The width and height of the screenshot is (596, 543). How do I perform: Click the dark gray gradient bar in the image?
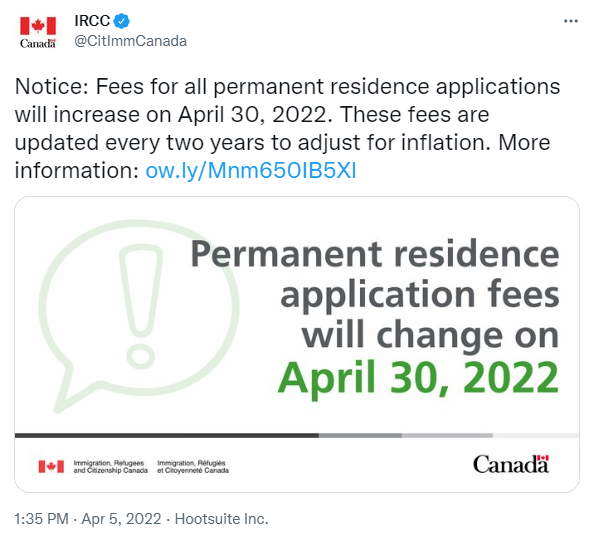(x=167, y=435)
